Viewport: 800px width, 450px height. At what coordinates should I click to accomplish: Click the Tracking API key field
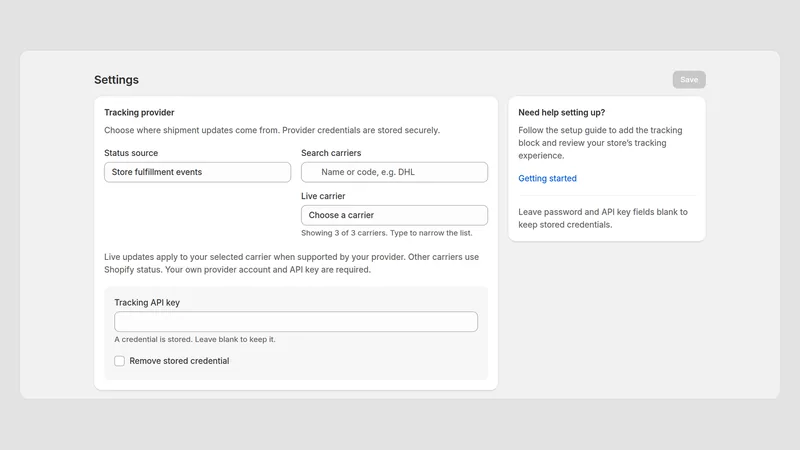tap(296, 322)
